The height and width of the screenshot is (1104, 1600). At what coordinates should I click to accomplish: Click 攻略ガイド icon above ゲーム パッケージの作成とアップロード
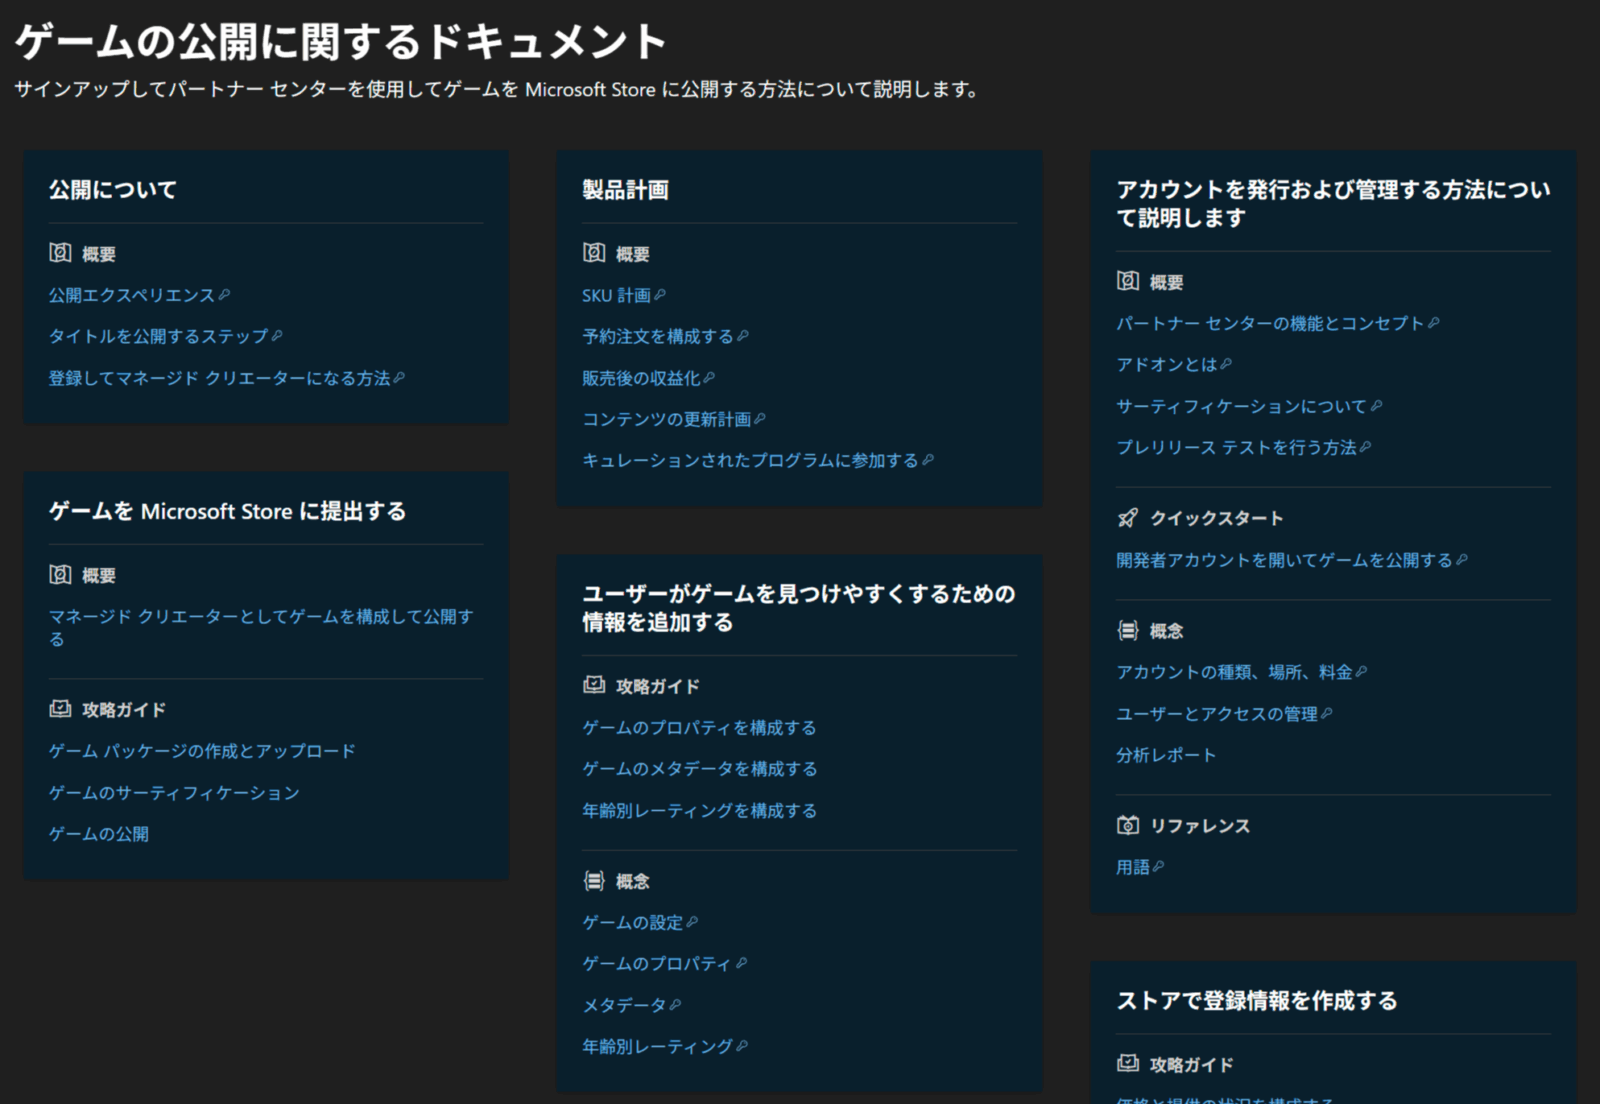click(x=60, y=709)
